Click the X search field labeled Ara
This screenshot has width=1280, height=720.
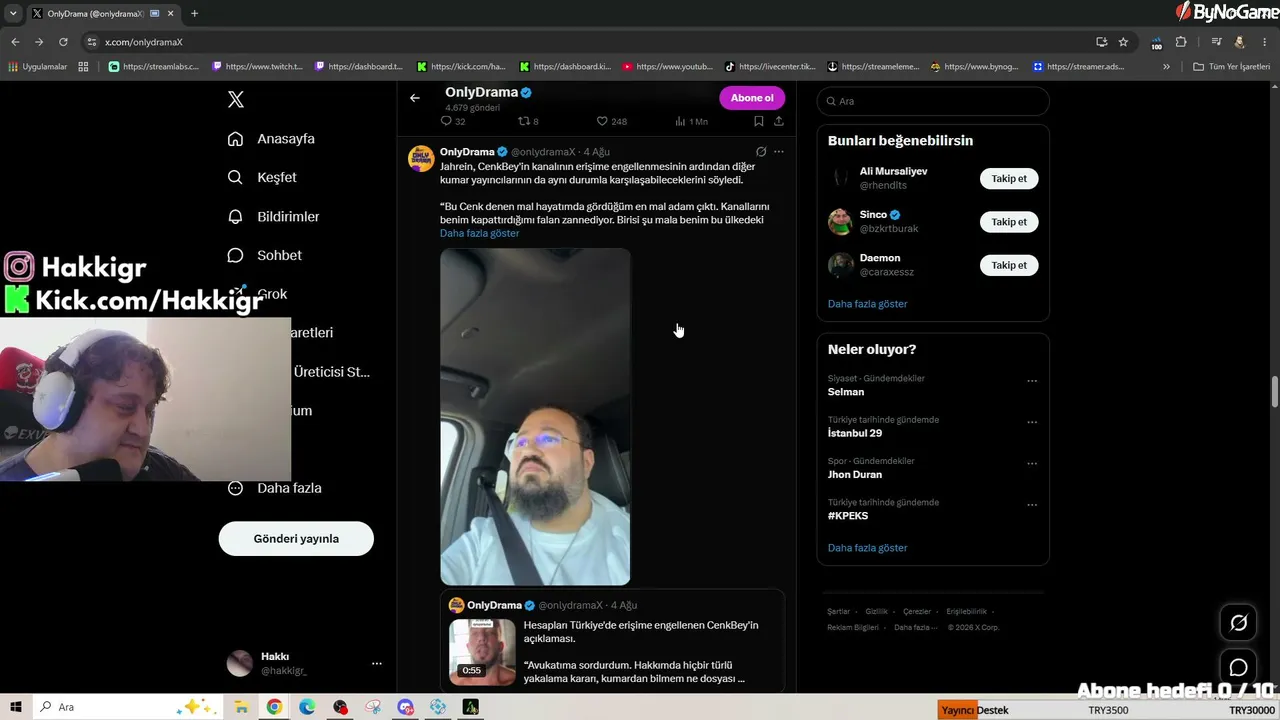933,101
